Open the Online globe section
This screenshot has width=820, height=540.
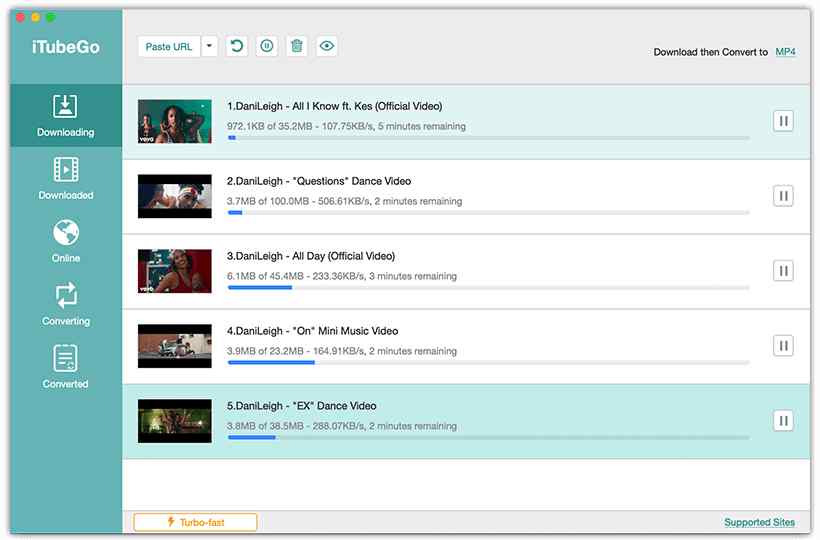tap(66, 241)
